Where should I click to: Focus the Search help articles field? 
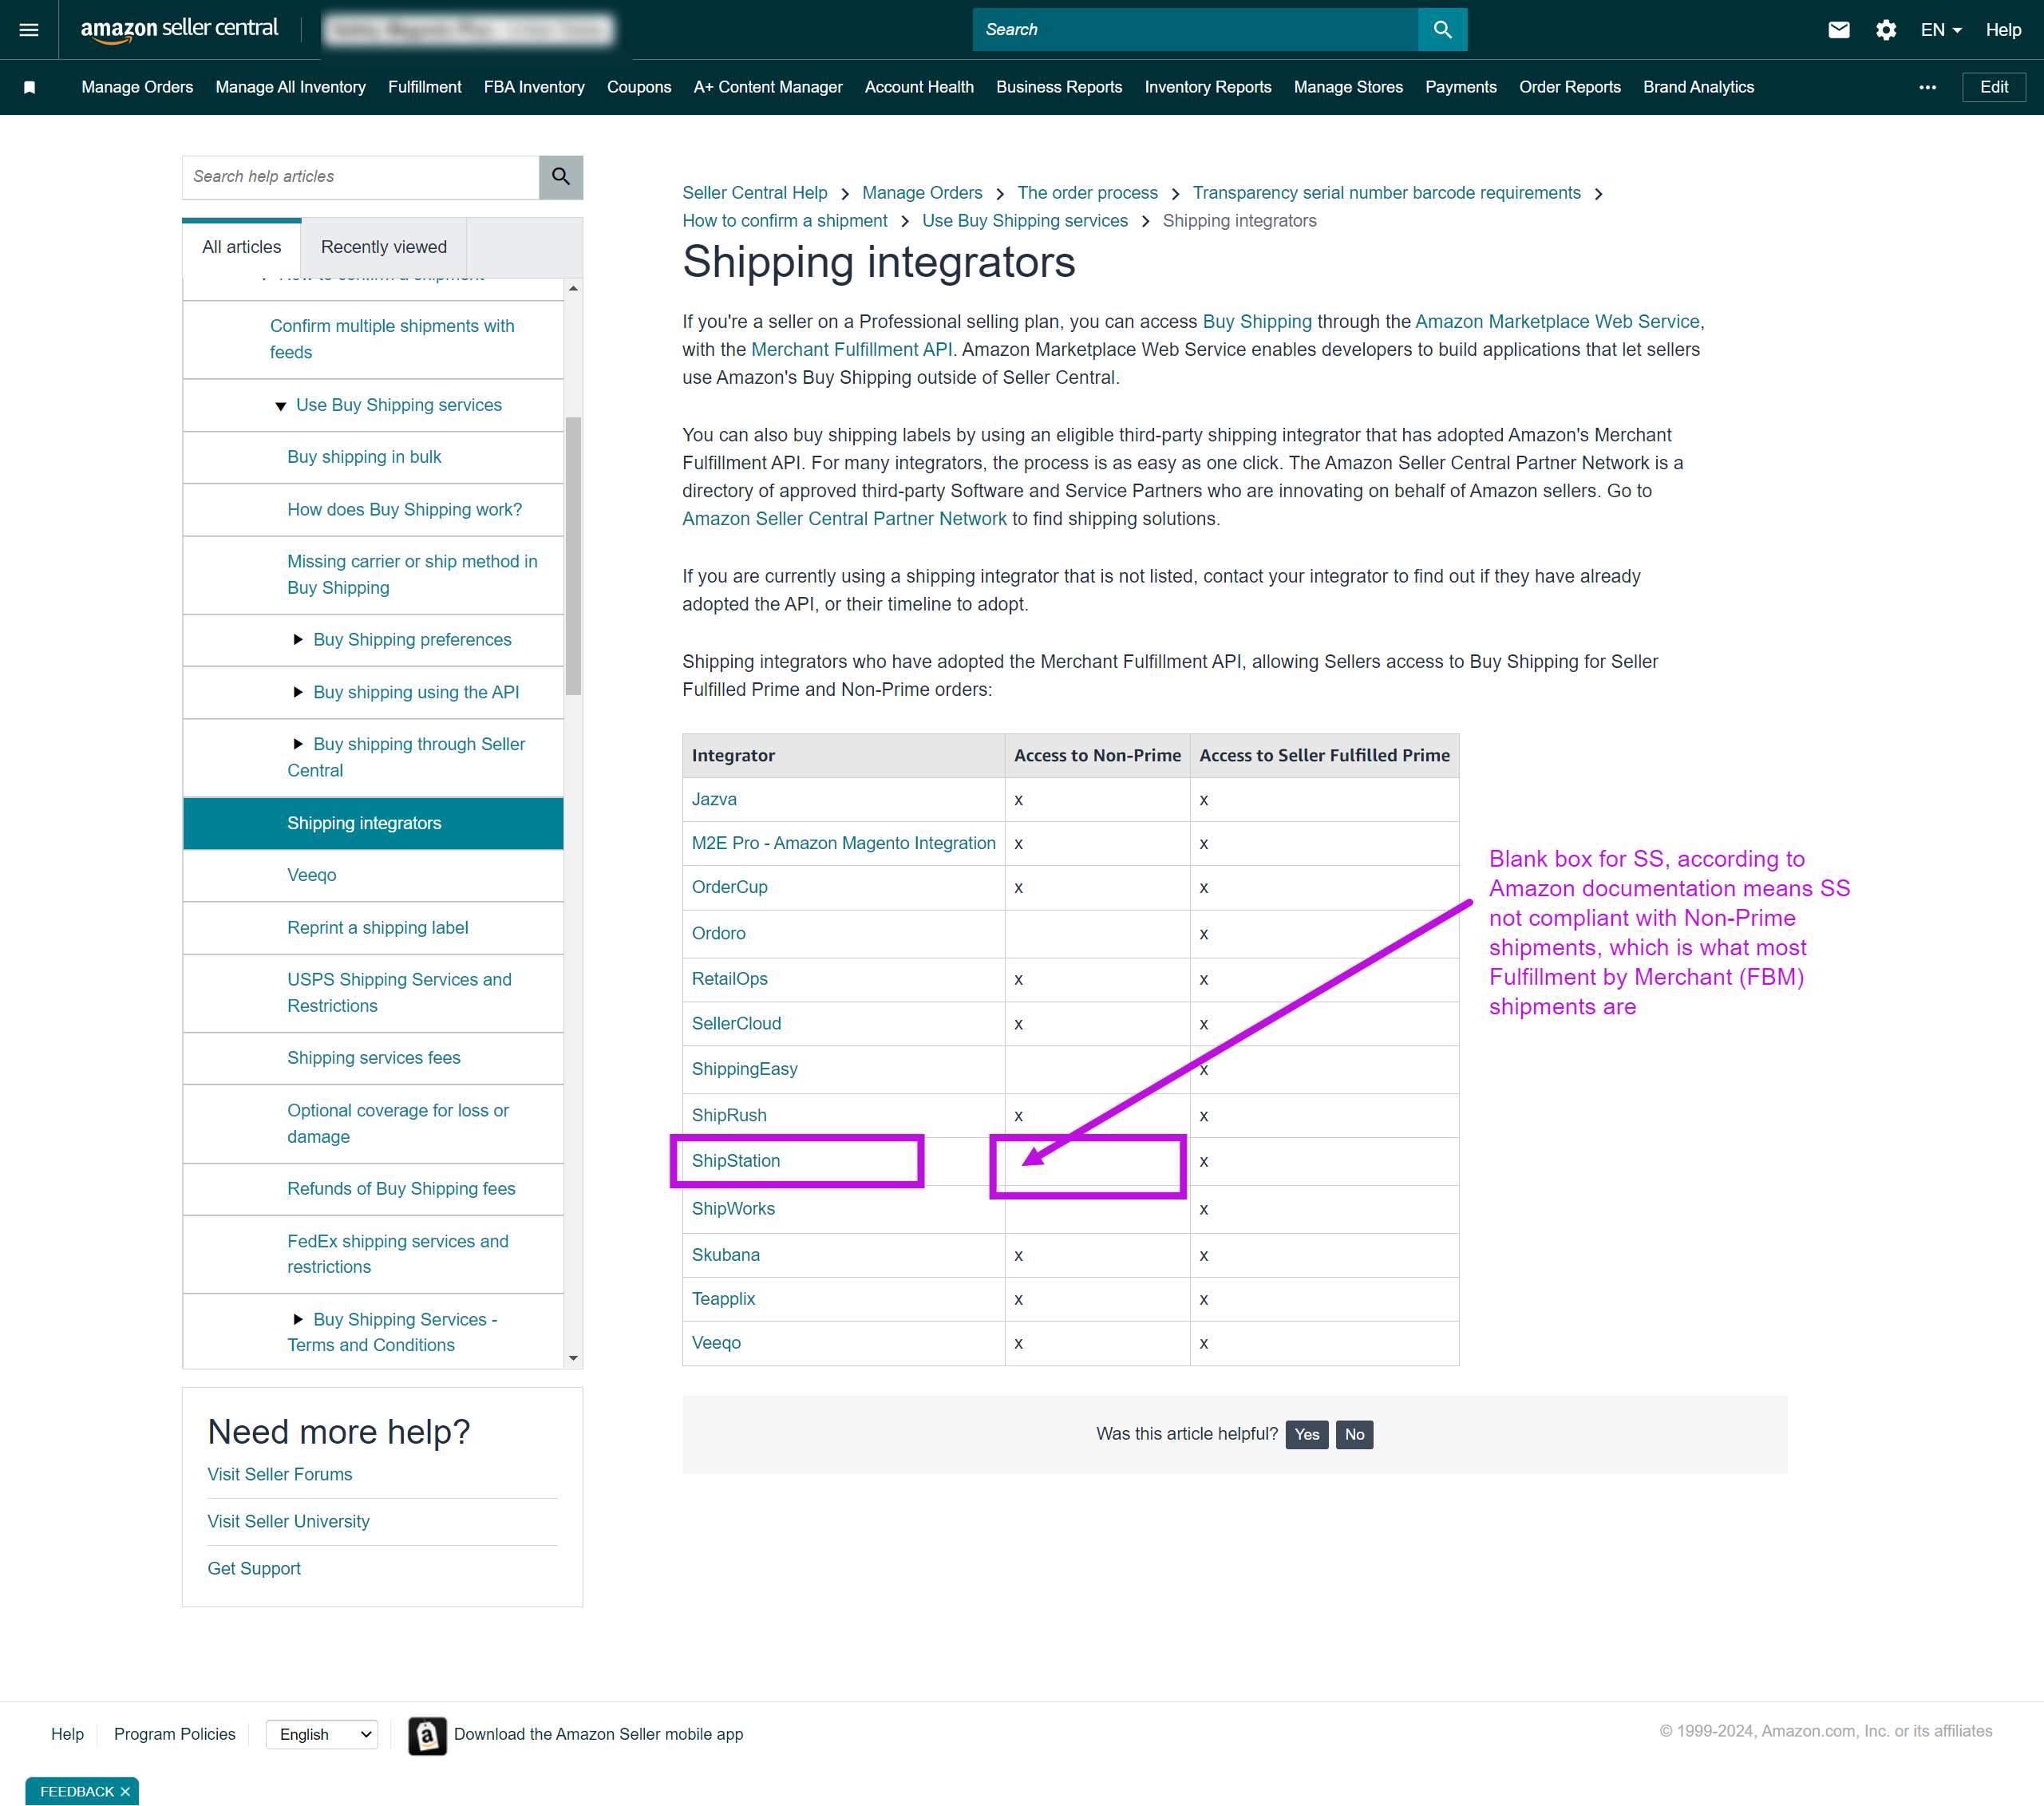click(360, 177)
